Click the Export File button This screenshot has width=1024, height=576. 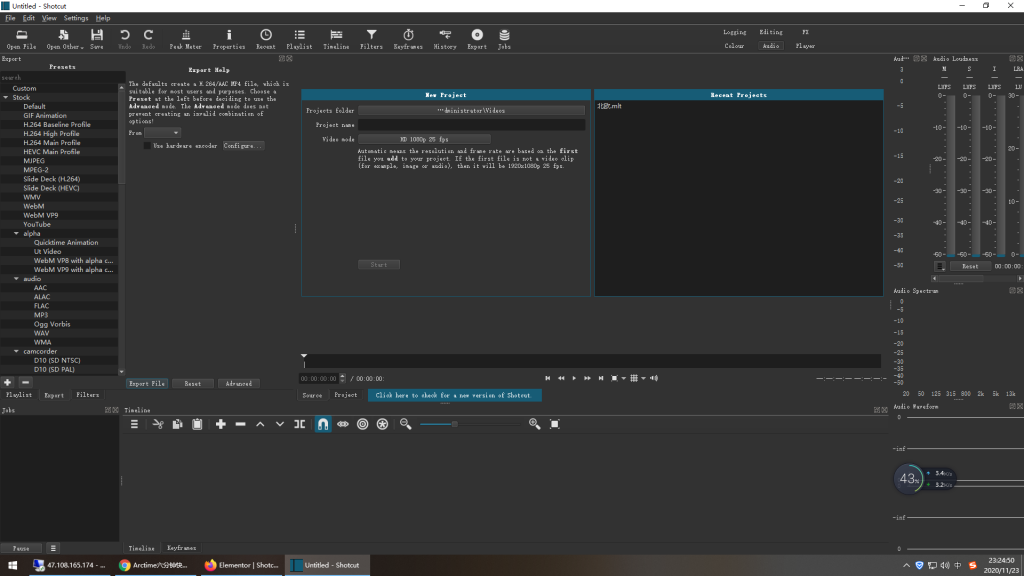point(147,383)
